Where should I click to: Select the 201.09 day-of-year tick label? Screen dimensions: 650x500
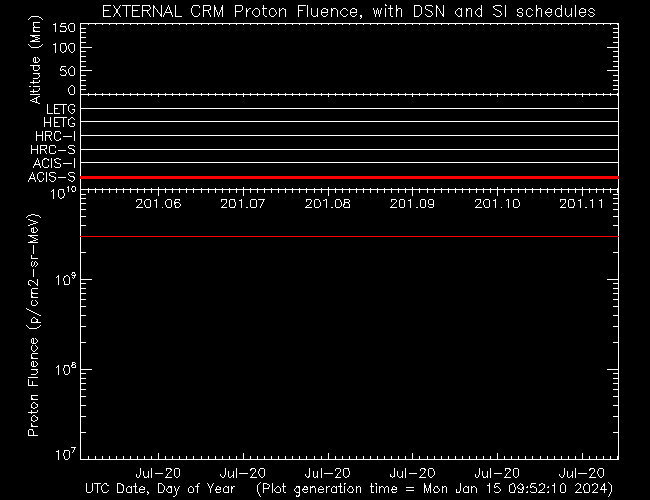(412, 204)
